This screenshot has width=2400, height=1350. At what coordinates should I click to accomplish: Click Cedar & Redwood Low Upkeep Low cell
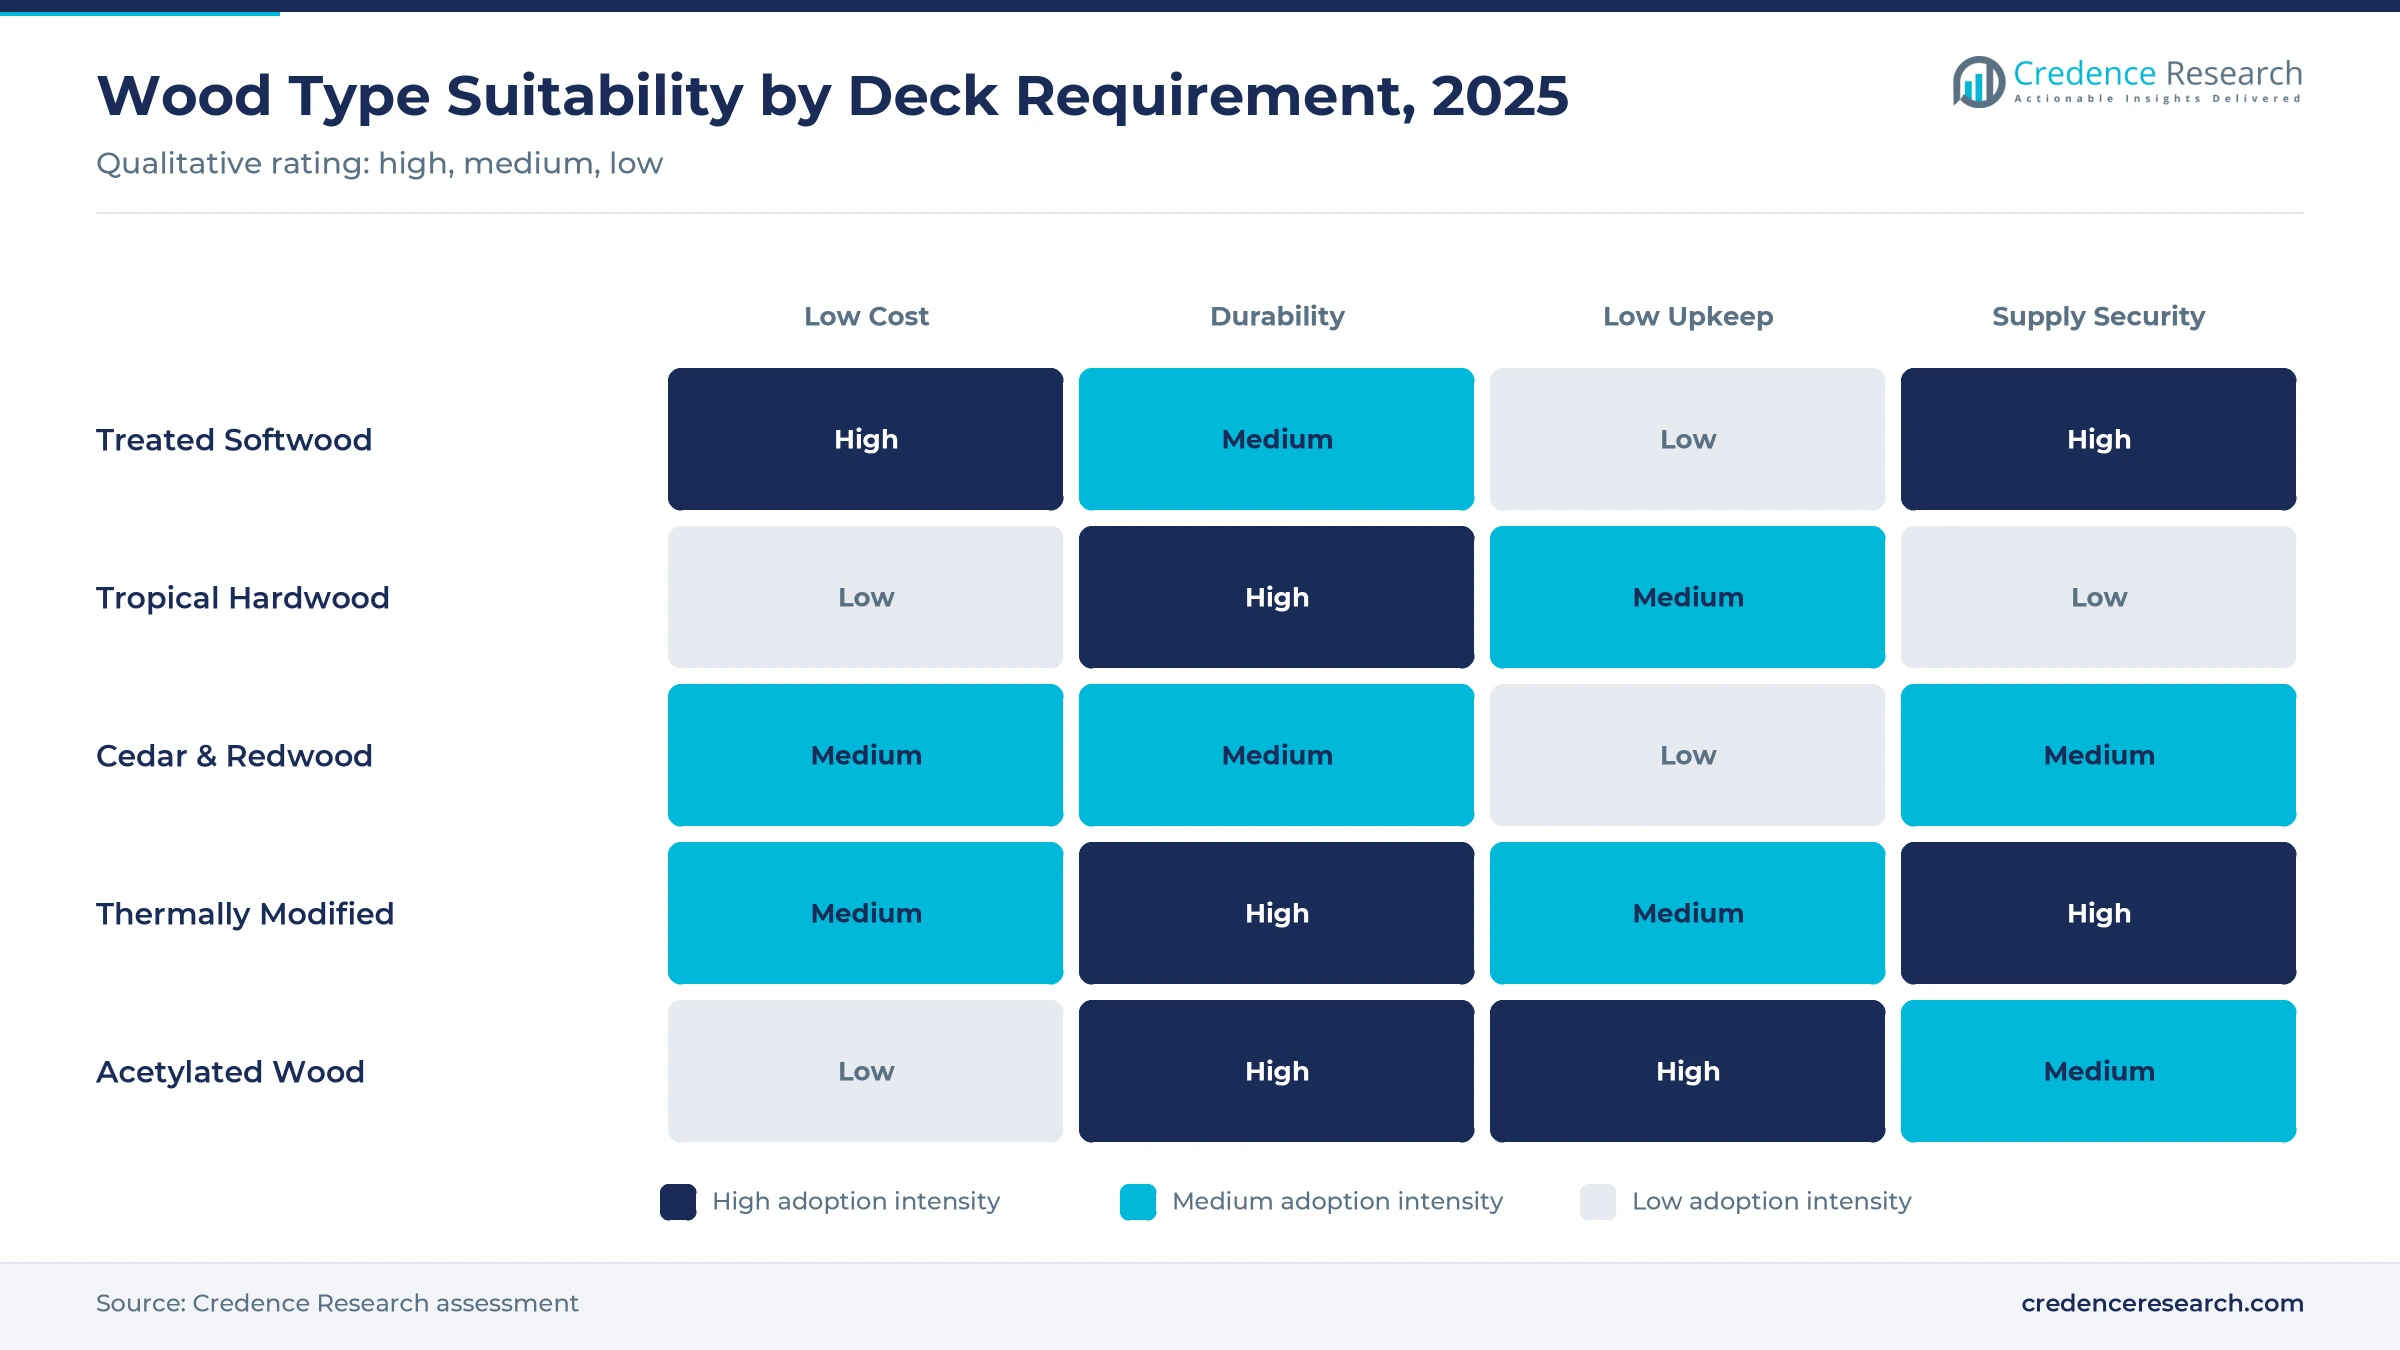pos(1688,755)
